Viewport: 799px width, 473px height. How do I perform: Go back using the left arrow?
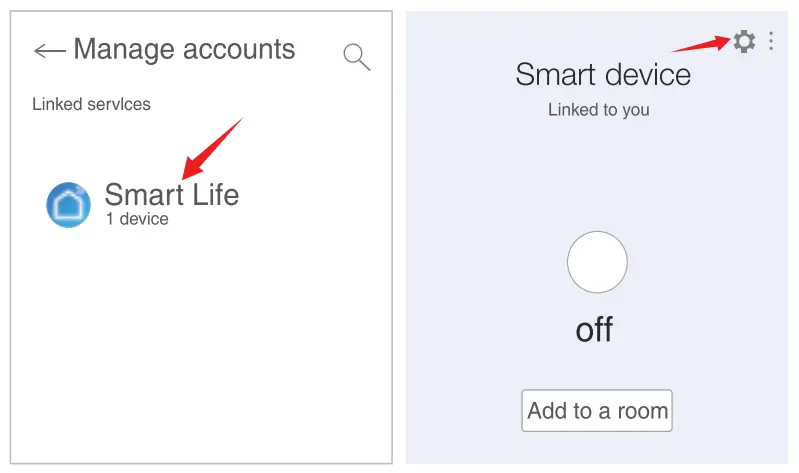click(x=49, y=50)
